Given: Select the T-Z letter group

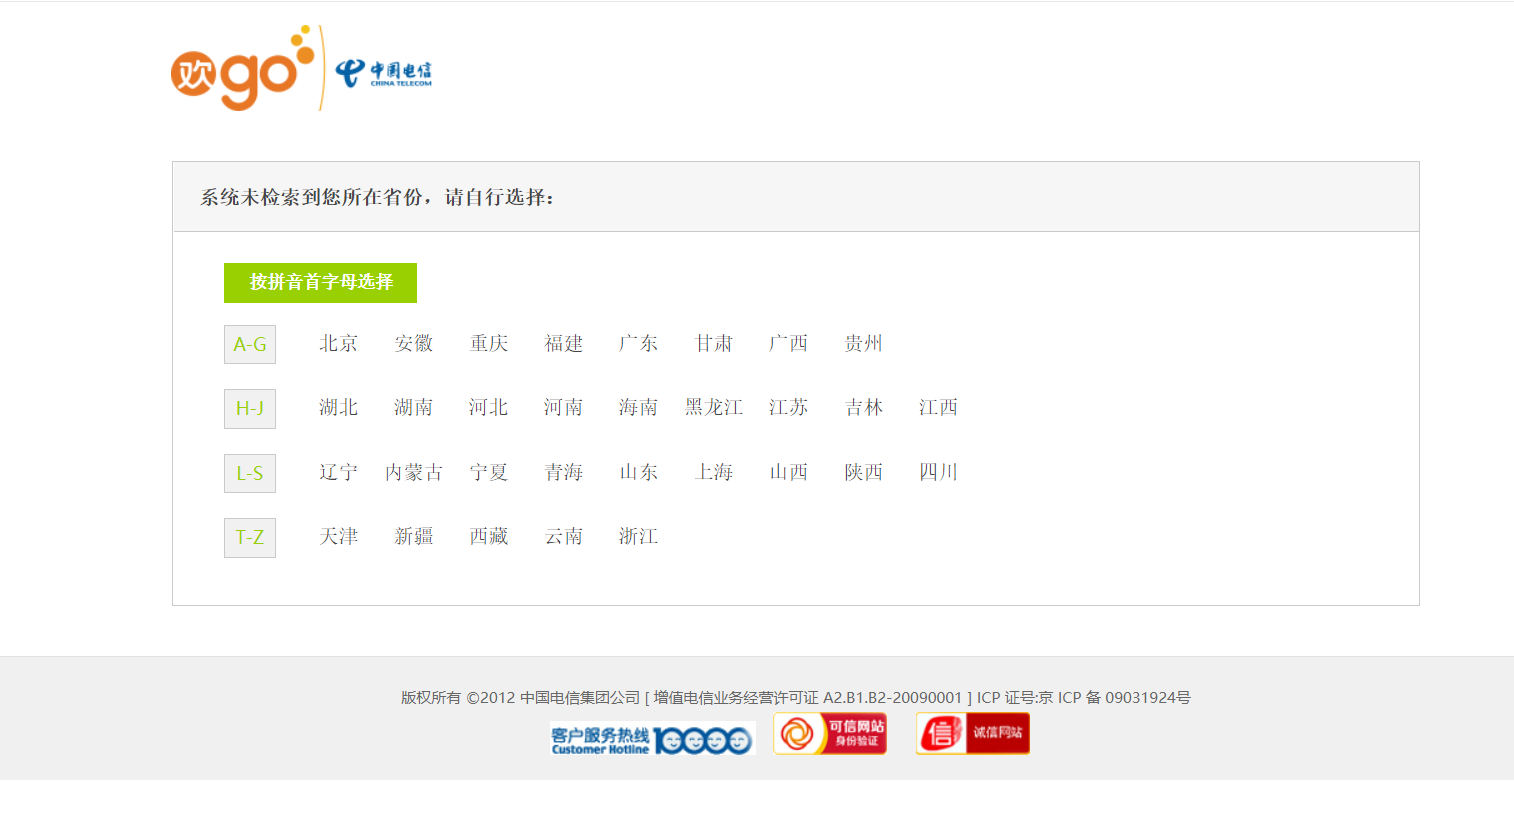Looking at the screenshot, I should [x=250, y=538].
